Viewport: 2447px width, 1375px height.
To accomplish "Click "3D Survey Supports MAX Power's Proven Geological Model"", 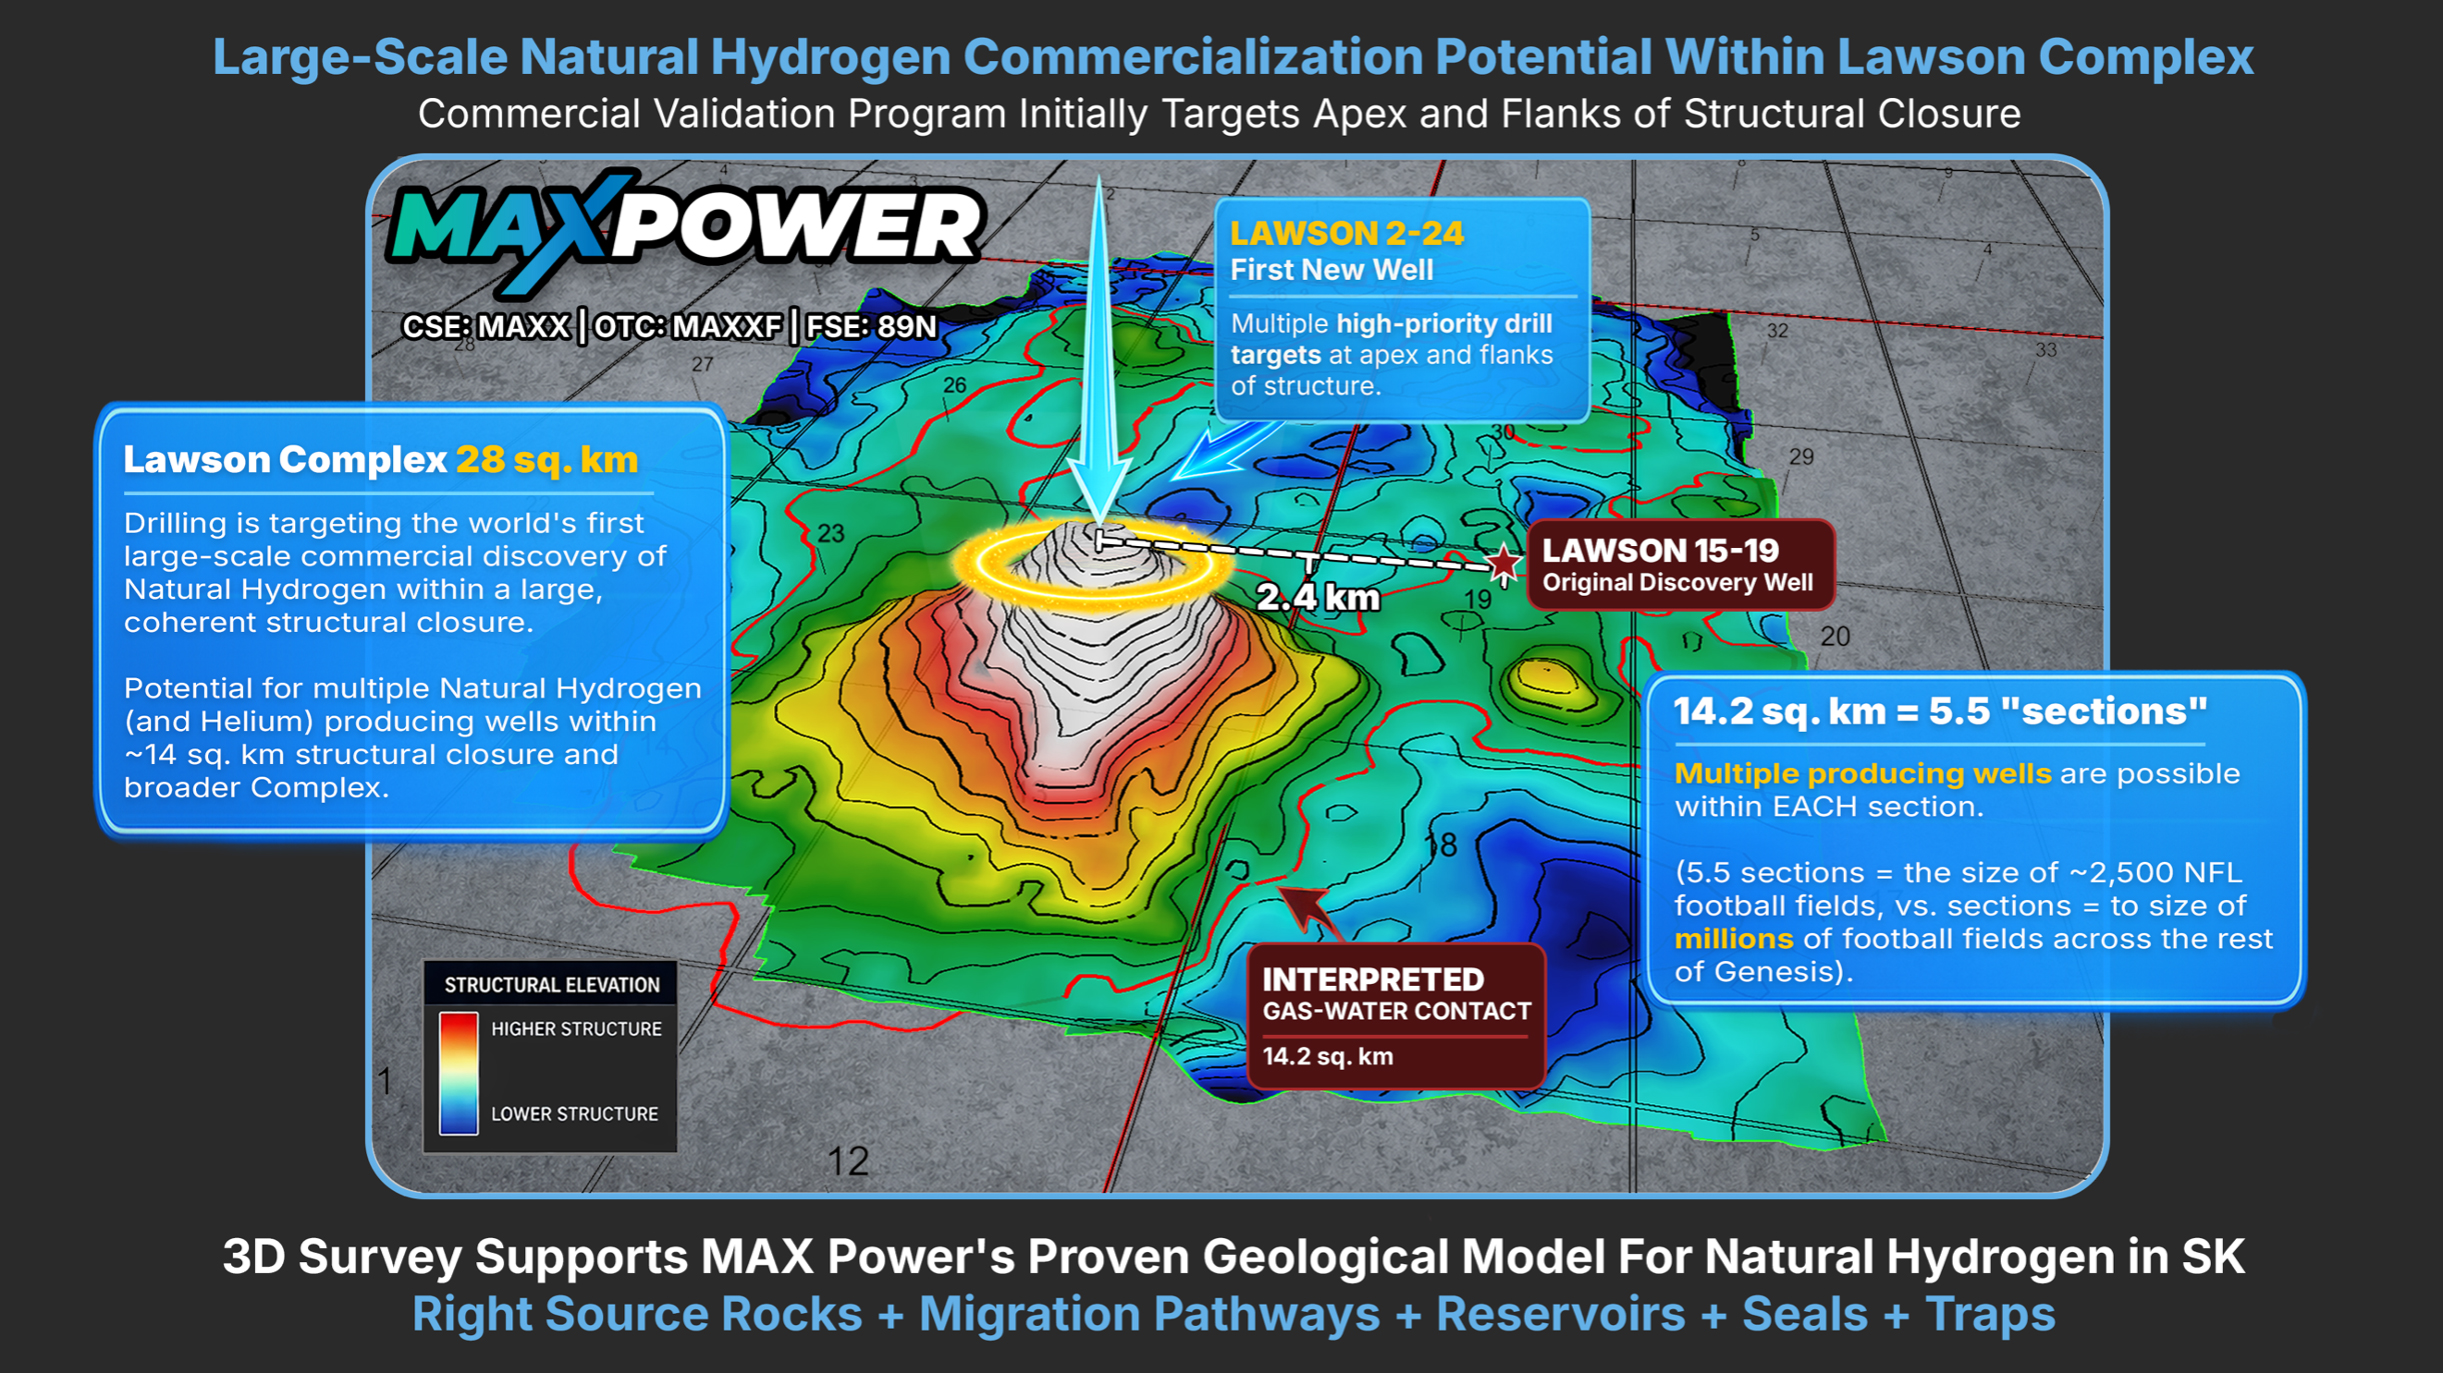I will [x=1235, y=1258].
